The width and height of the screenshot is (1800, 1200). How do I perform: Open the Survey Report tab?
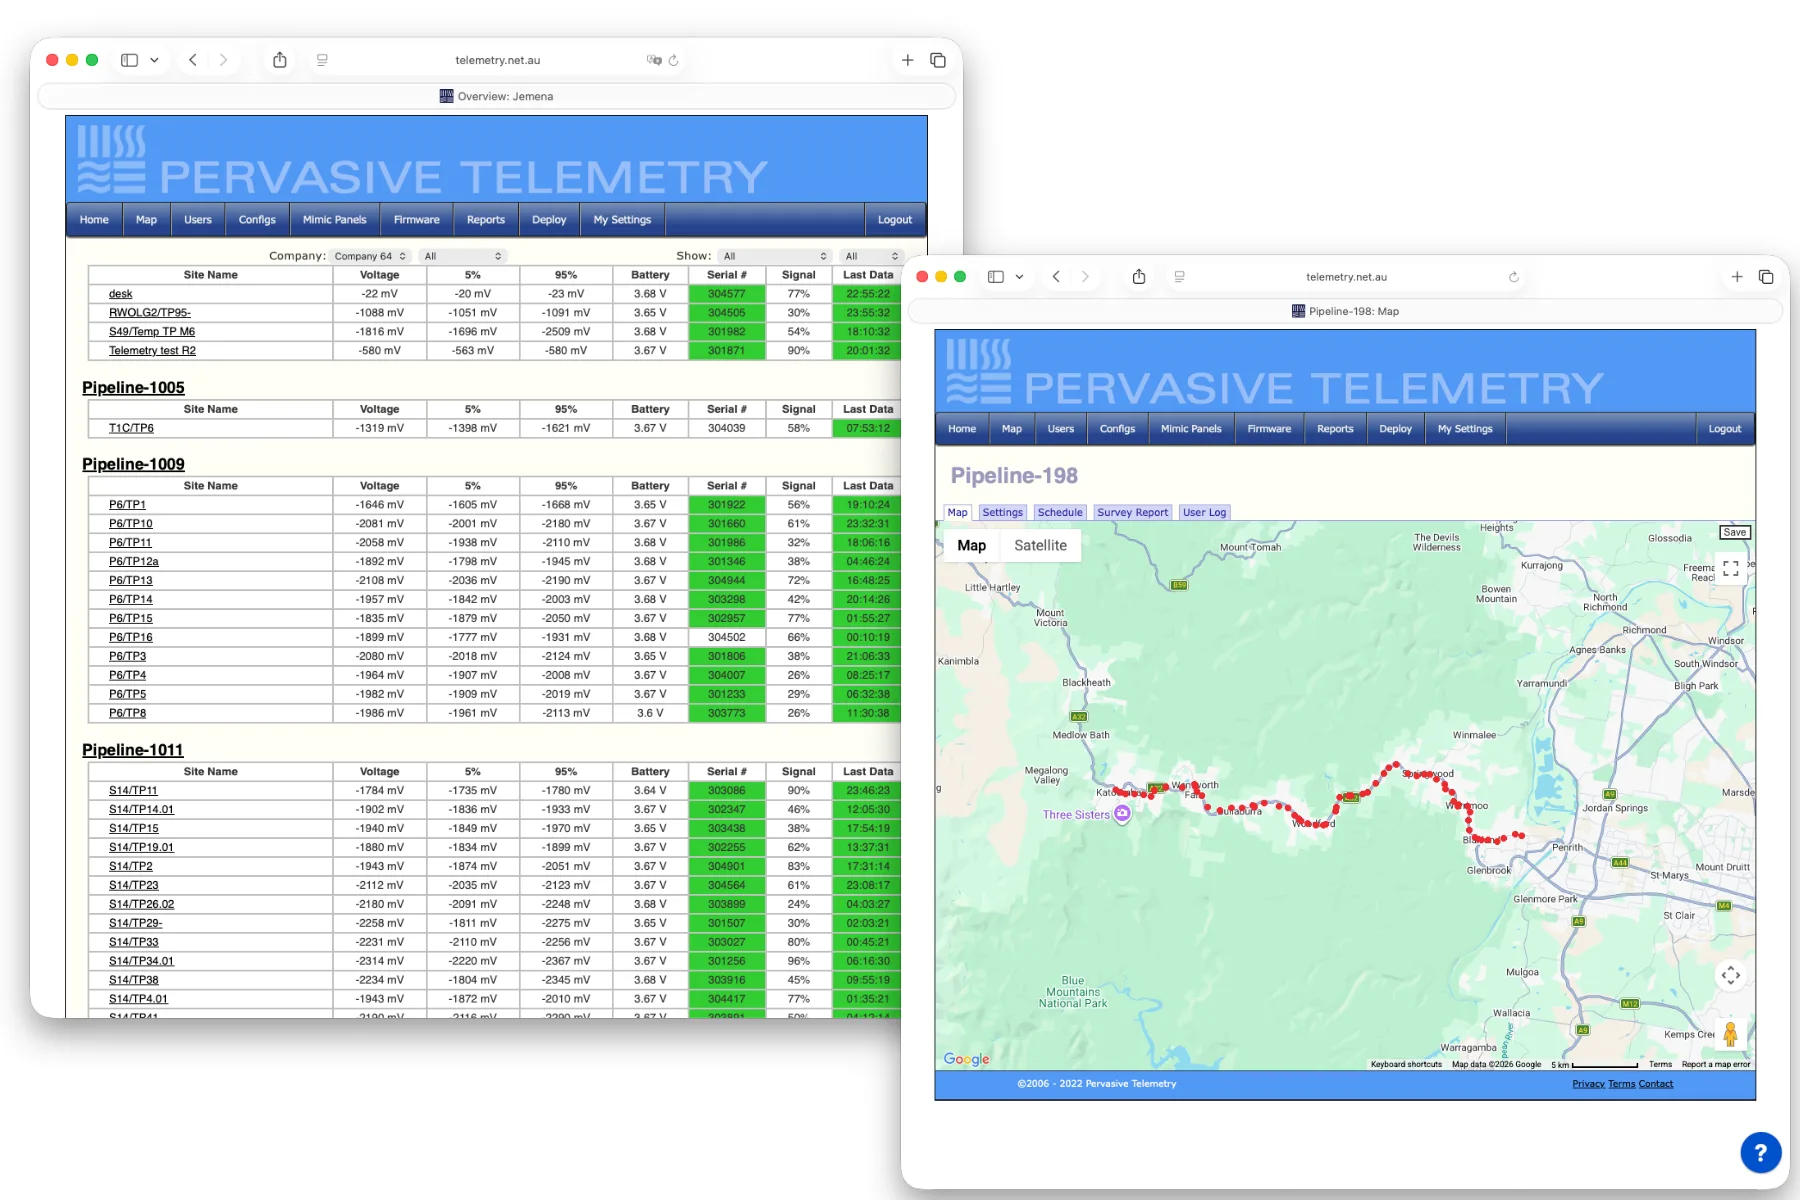pos(1132,512)
